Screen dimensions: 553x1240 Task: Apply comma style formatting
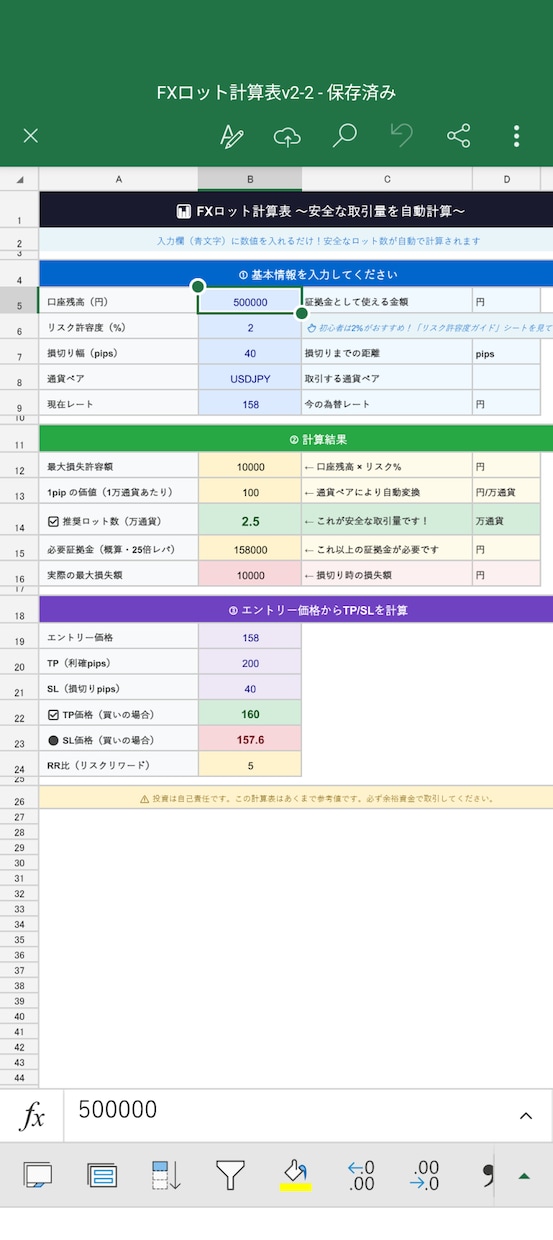tap(489, 1175)
